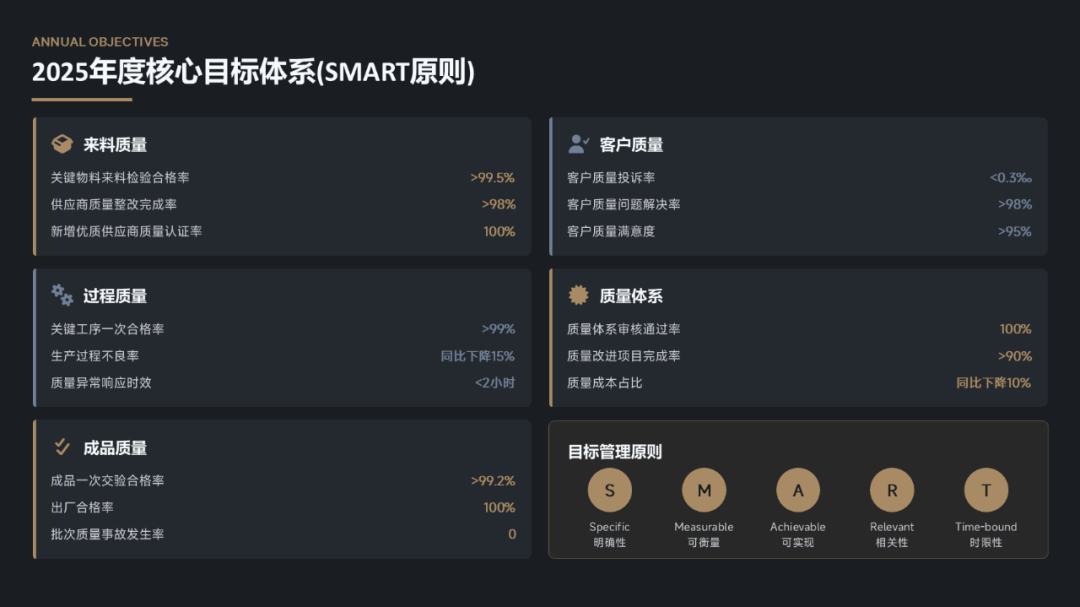Screen dimensions: 1080x607
Task: Click the R circle for Relevant
Action: [x=892, y=490]
